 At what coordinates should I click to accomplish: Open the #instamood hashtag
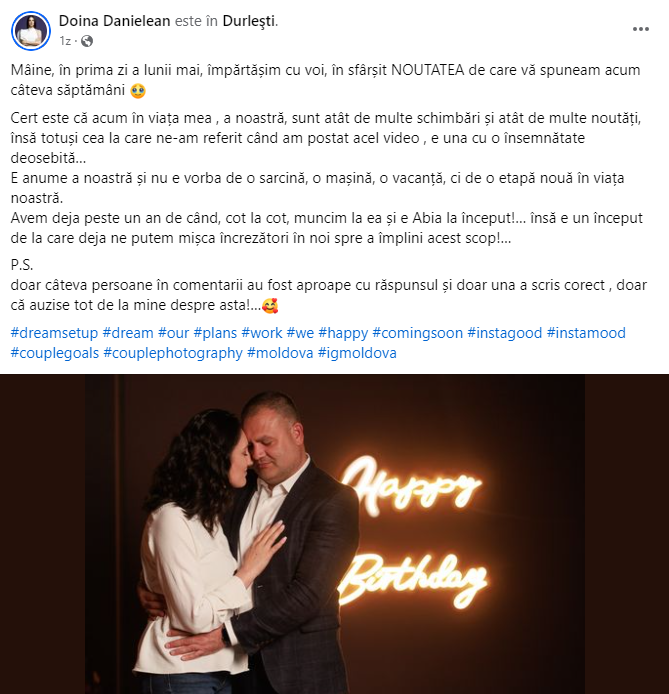point(586,333)
